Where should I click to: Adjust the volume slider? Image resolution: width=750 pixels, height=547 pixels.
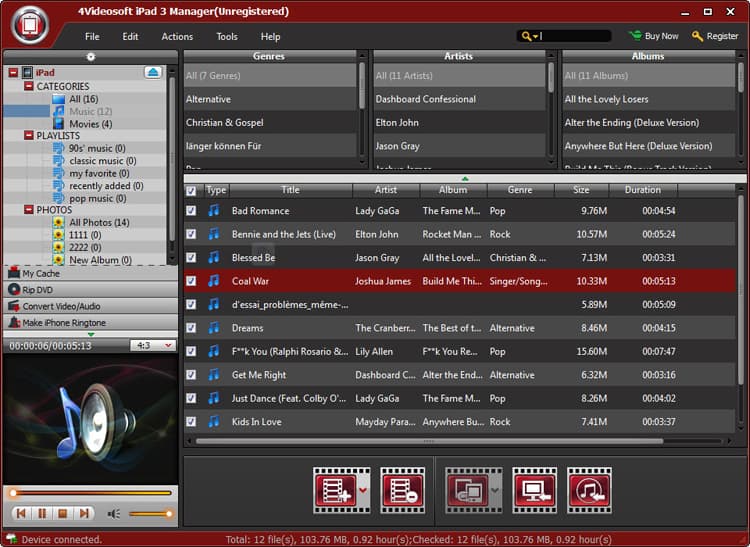coord(150,514)
